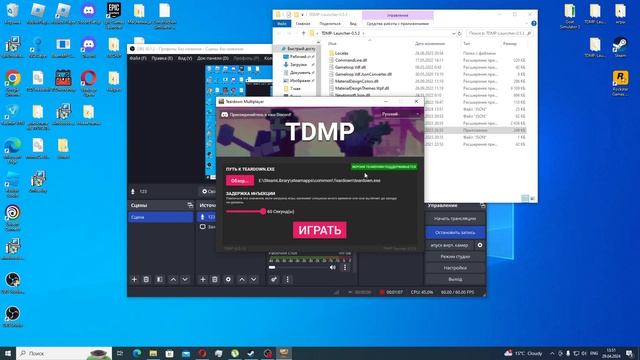Open Настройки button in OBS controls
Image resolution: width=640 pixels, height=360 pixels.
pos(455,268)
